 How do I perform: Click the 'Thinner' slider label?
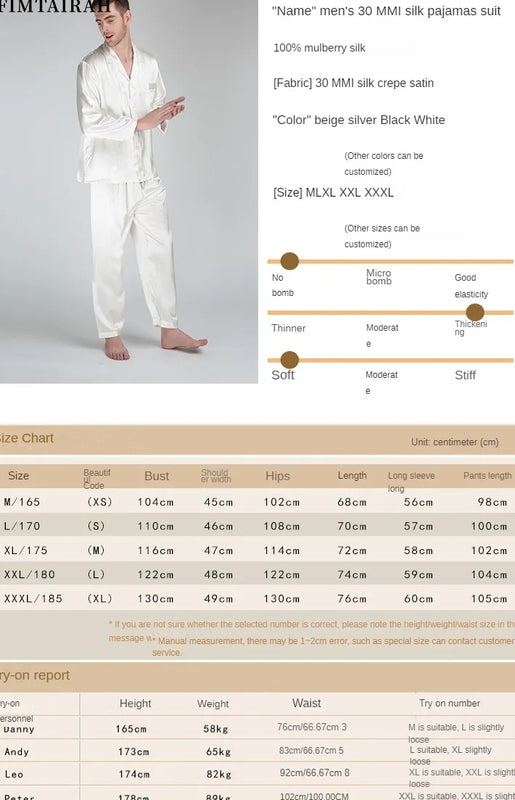288,328
